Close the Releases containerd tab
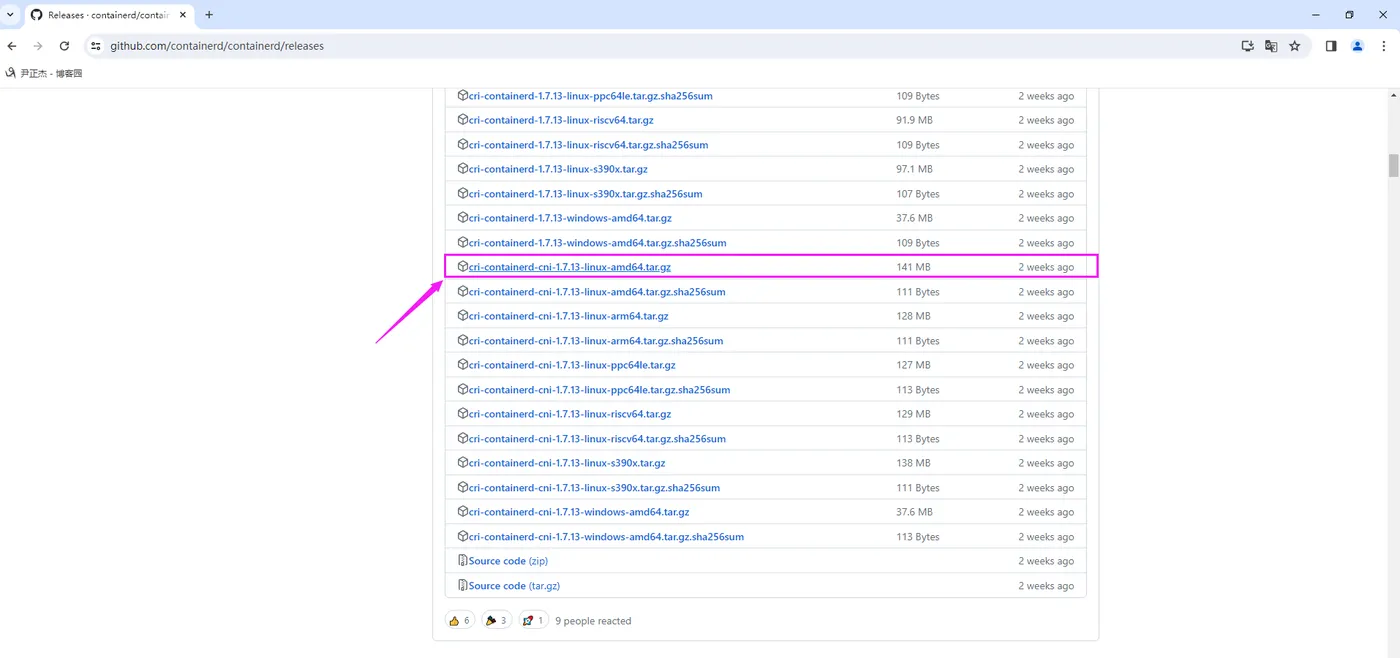 (x=184, y=15)
